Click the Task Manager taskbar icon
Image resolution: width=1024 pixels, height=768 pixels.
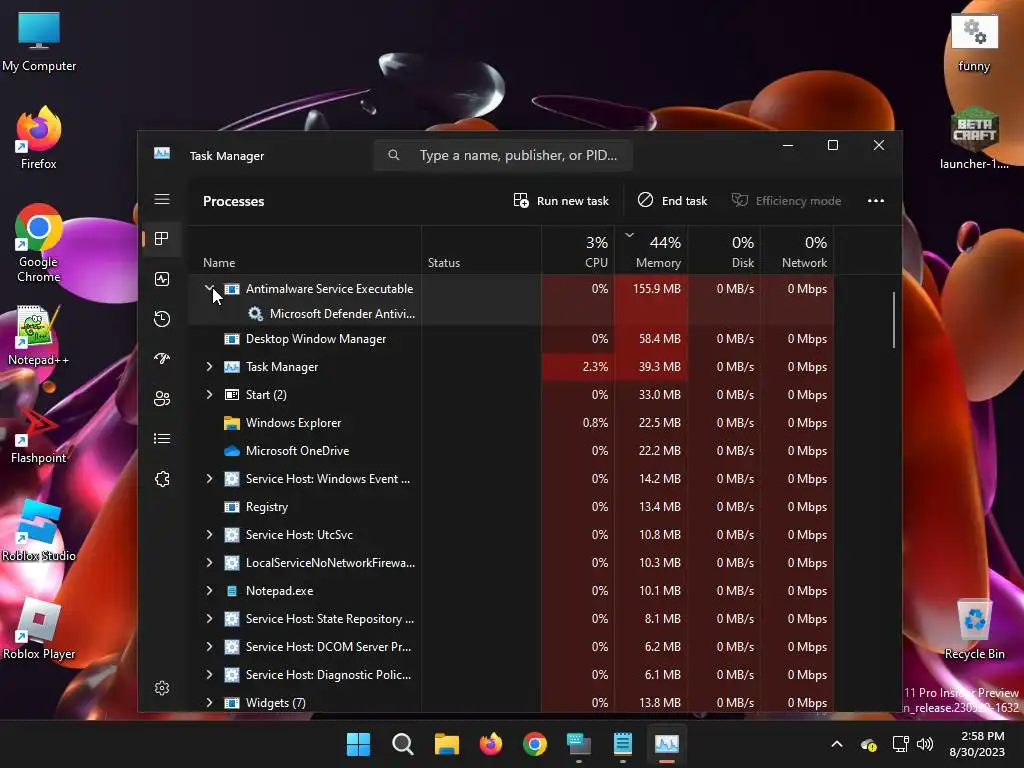pos(667,744)
